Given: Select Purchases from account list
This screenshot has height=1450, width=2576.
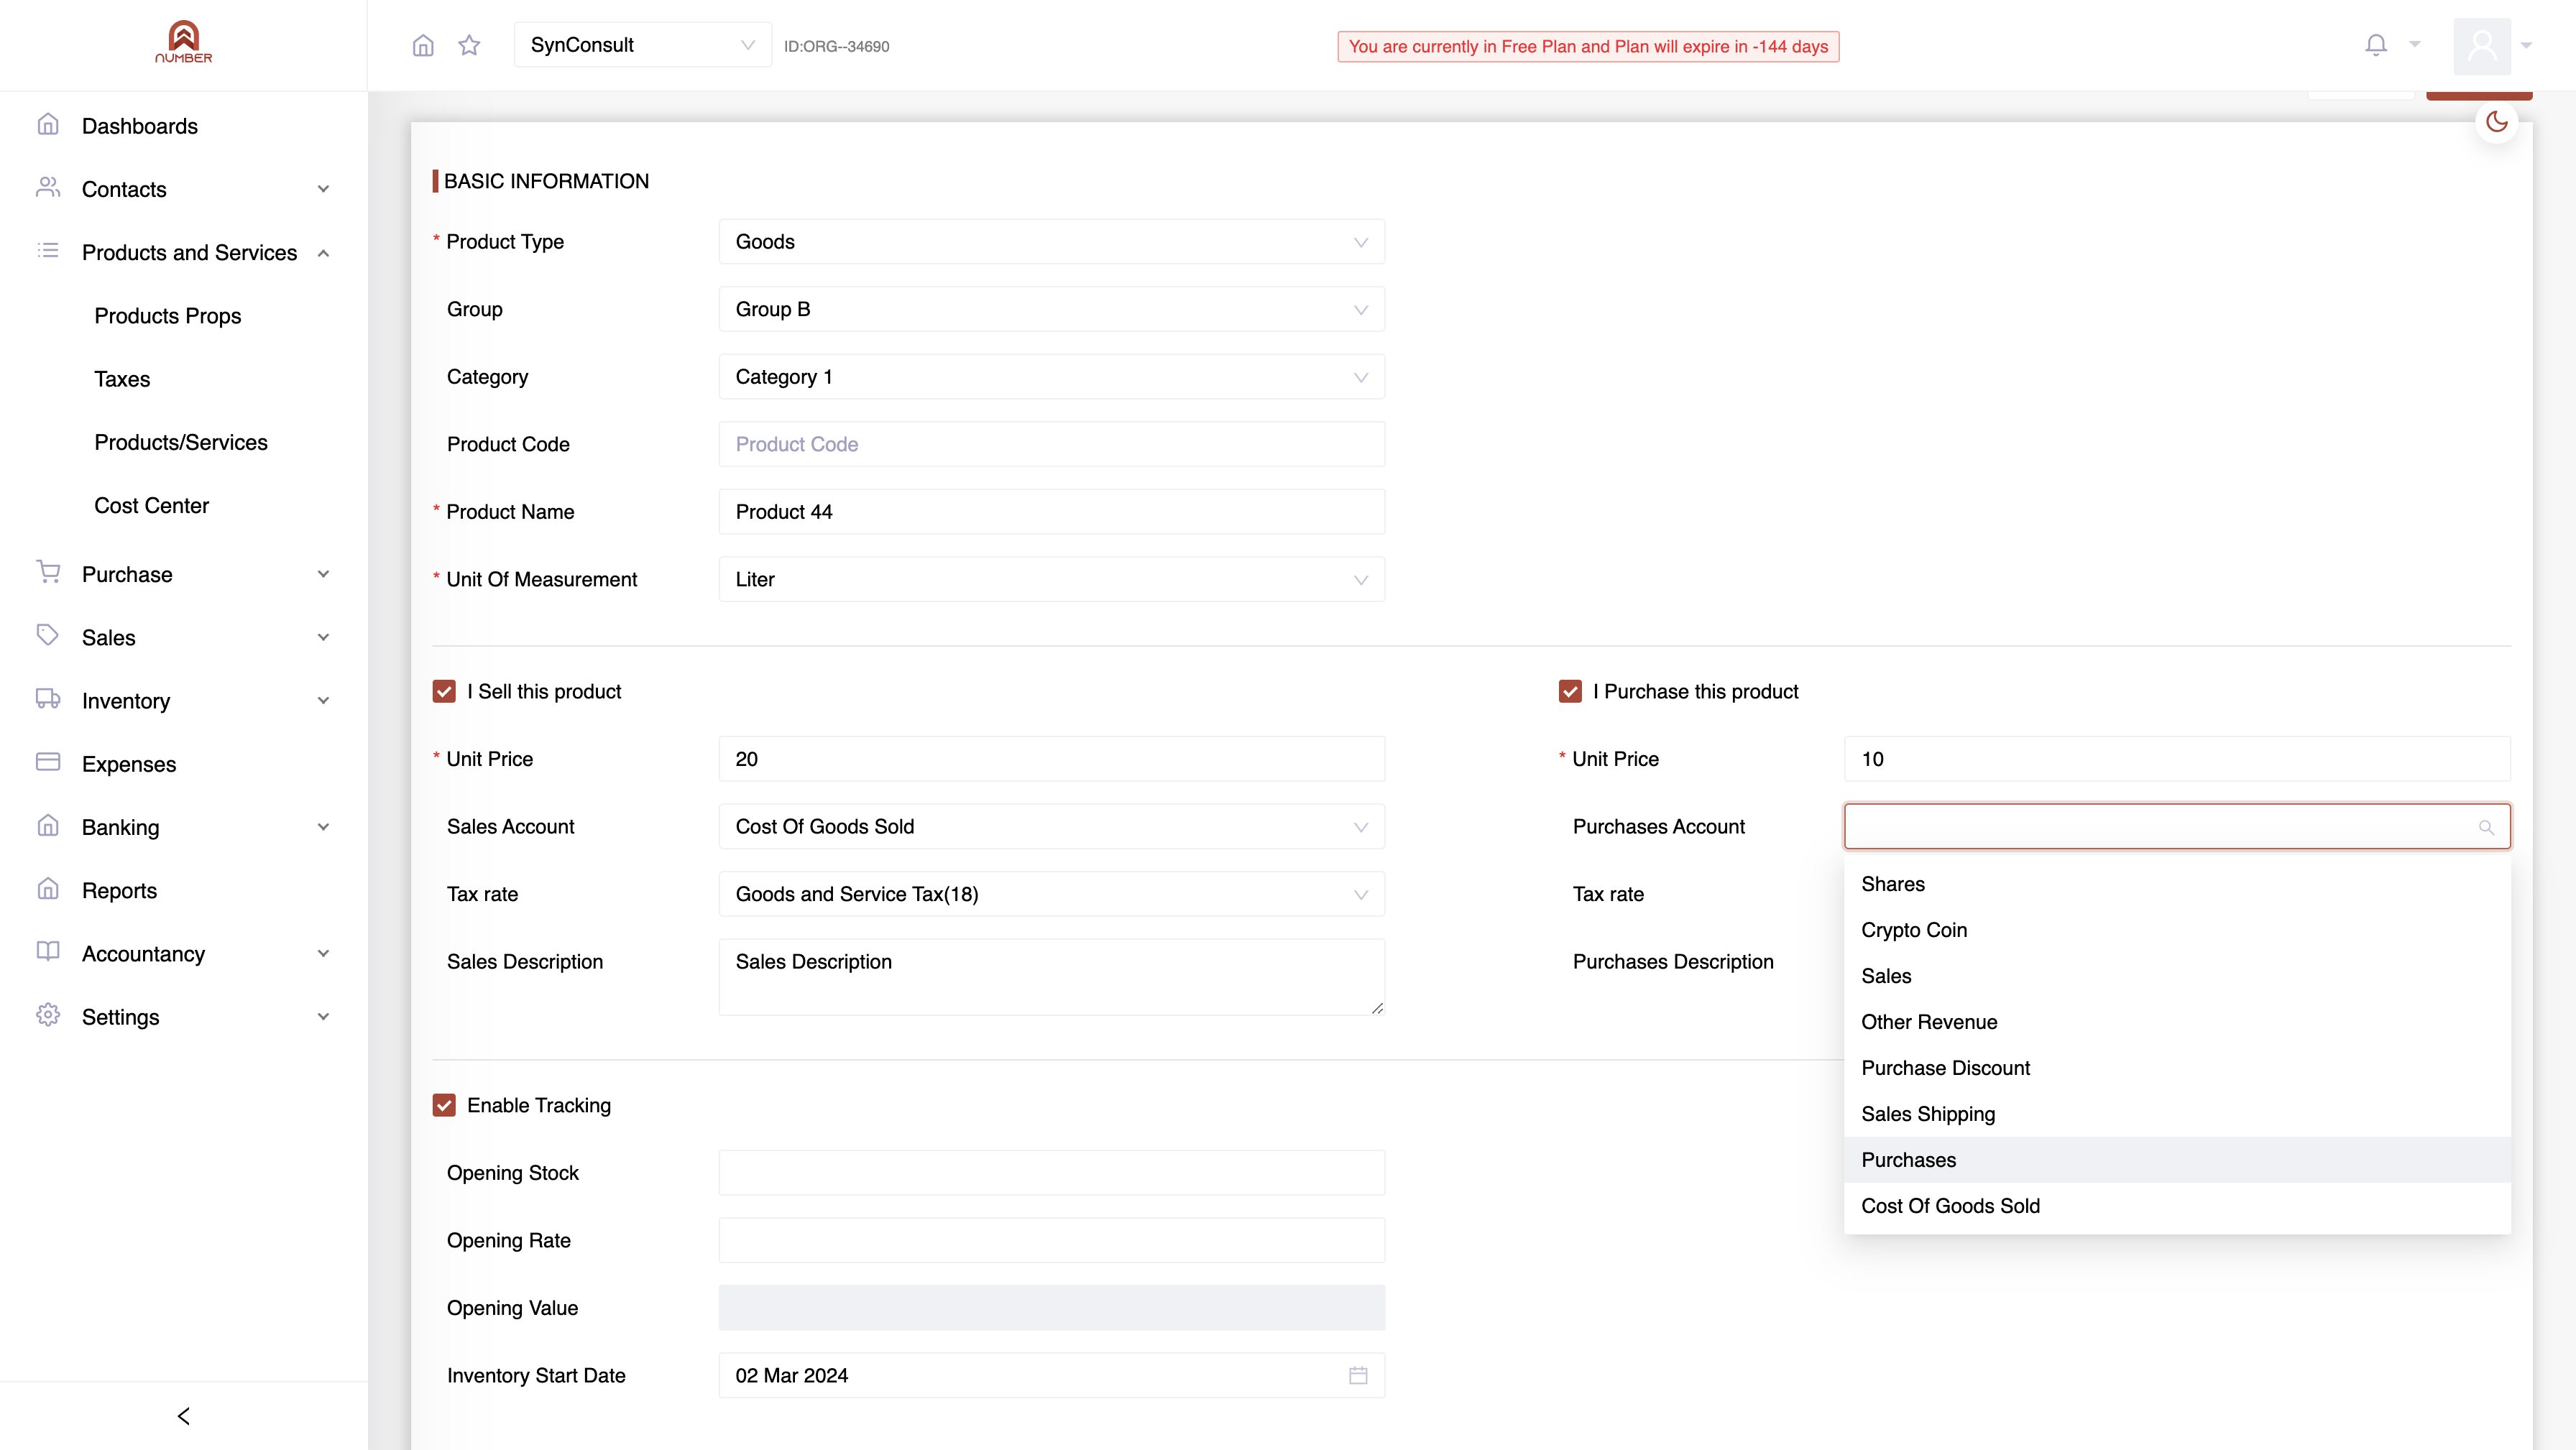Looking at the screenshot, I should 2177,1160.
